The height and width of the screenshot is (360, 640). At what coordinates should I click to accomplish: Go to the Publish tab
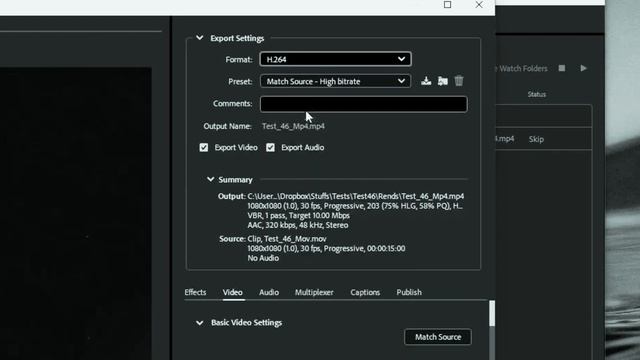(x=409, y=292)
